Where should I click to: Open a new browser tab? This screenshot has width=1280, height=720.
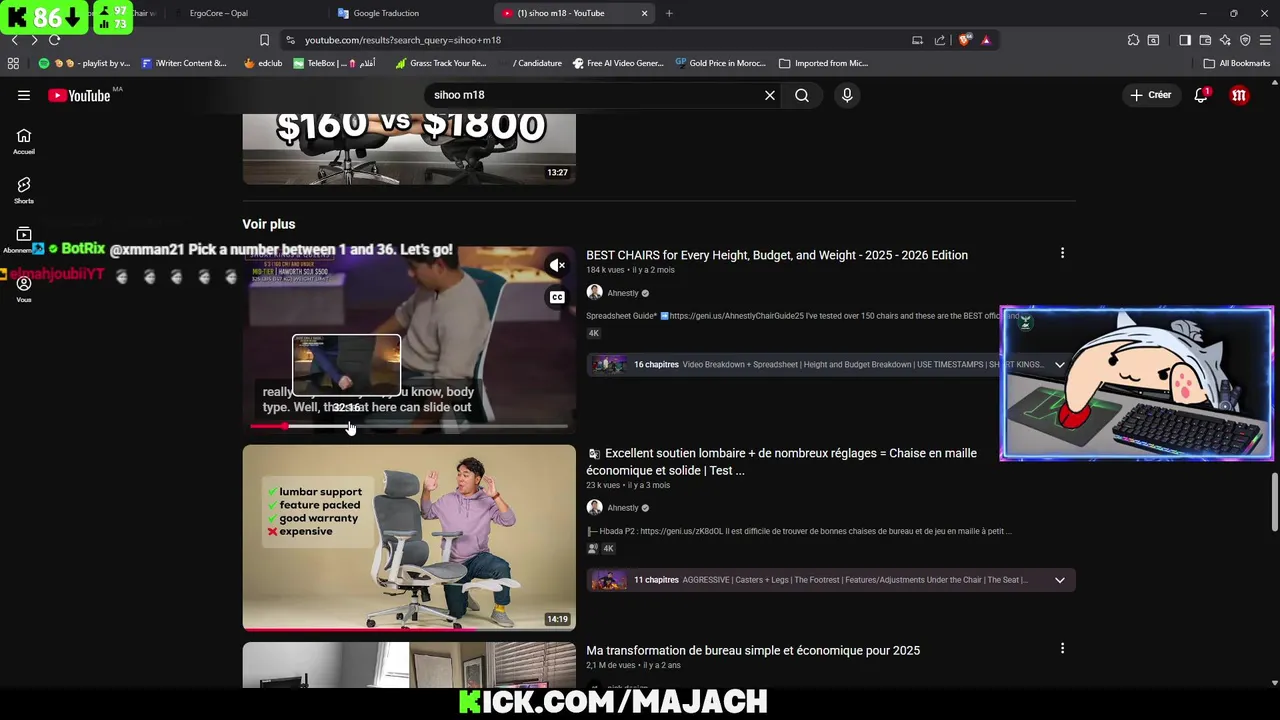coord(669,13)
